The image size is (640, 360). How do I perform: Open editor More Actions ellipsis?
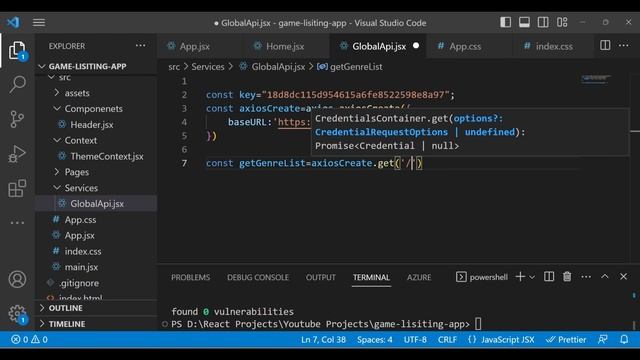pyautogui.click(x=624, y=45)
